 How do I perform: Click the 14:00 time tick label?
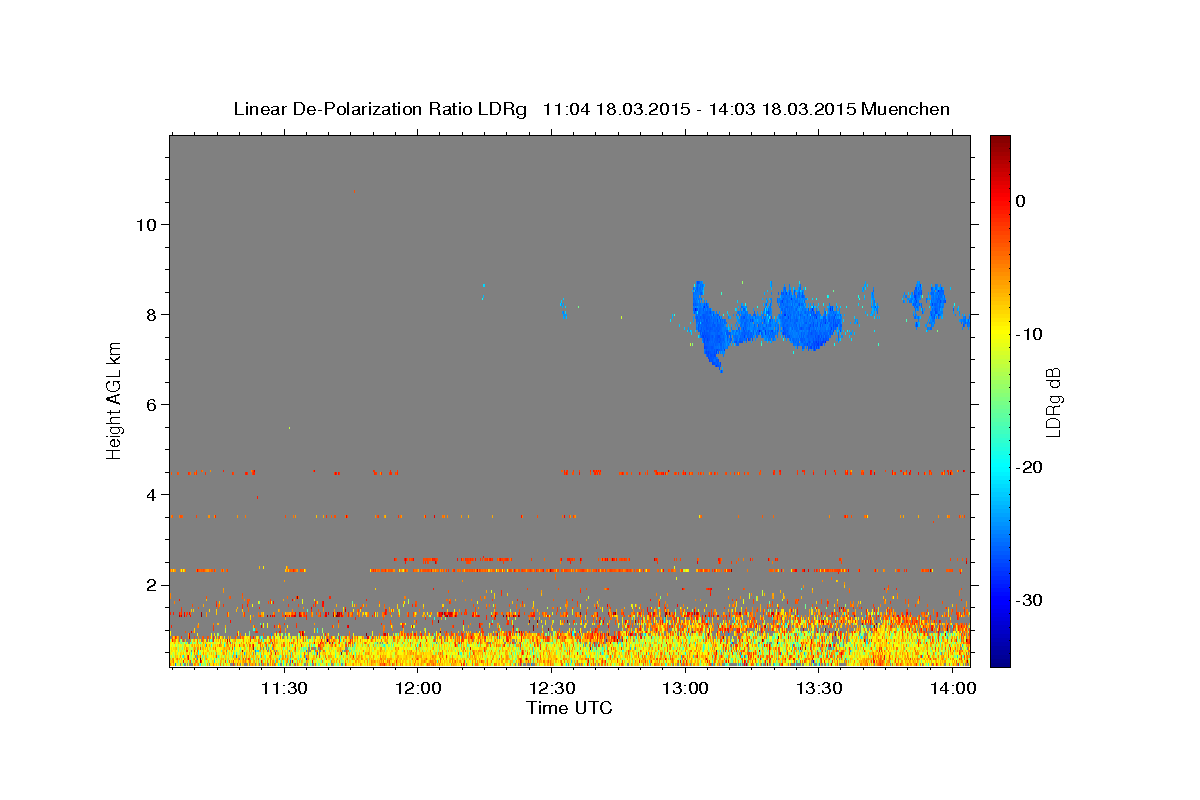pyautogui.click(x=953, y=688)
